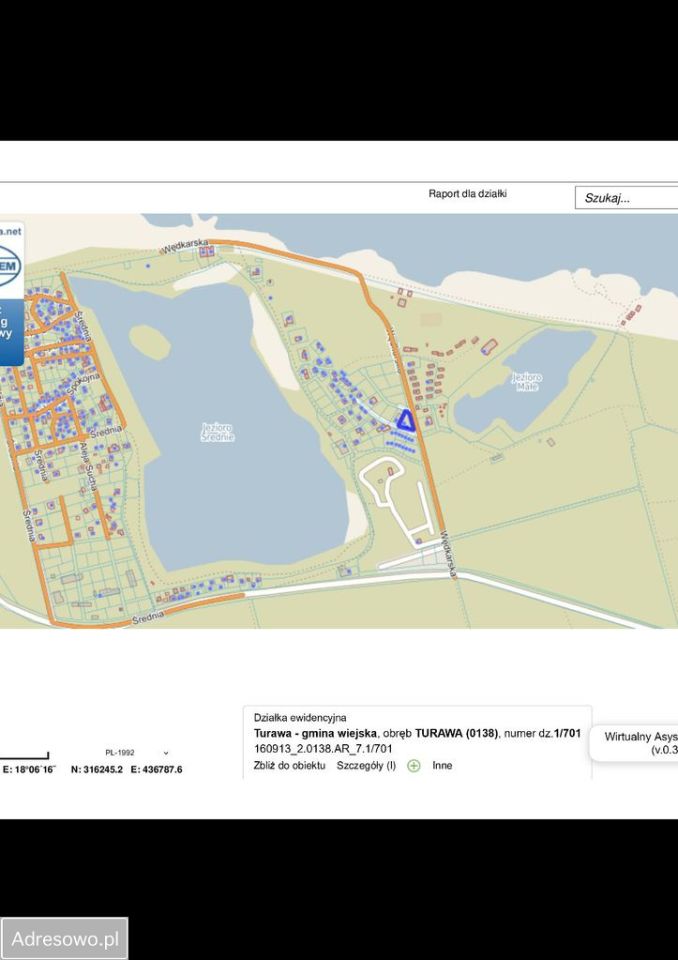Click the Jezioro Małe lake label

point(526,380)
